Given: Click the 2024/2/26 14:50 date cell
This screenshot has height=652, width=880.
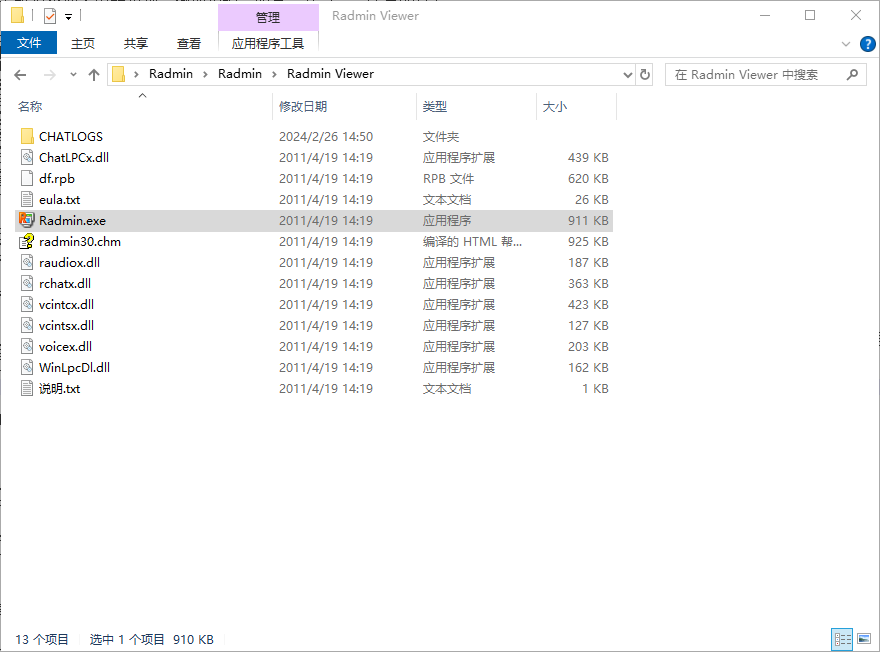Looking at the screenshot, I should point(326,136).
